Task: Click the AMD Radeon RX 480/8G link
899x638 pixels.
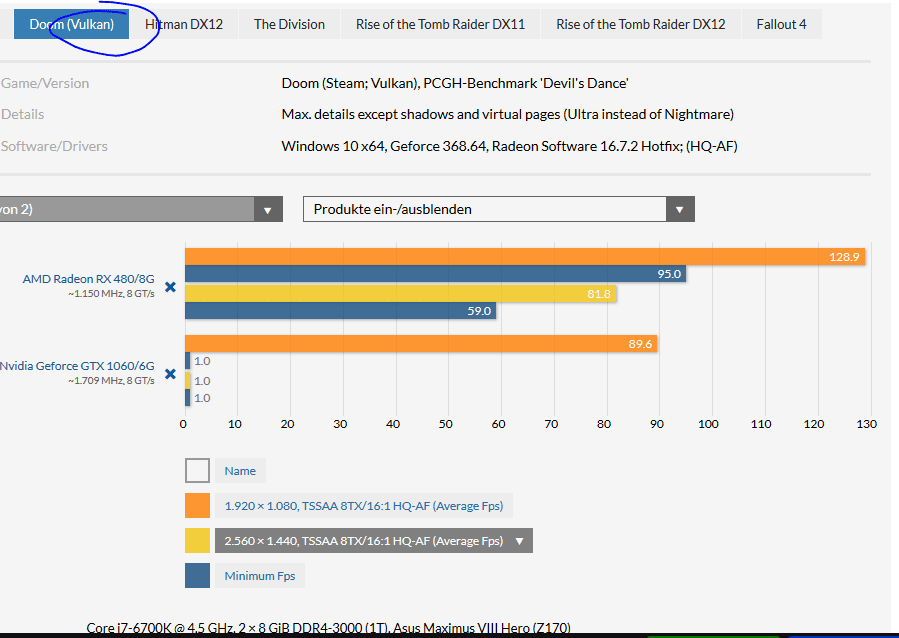Action: point(88,279)
